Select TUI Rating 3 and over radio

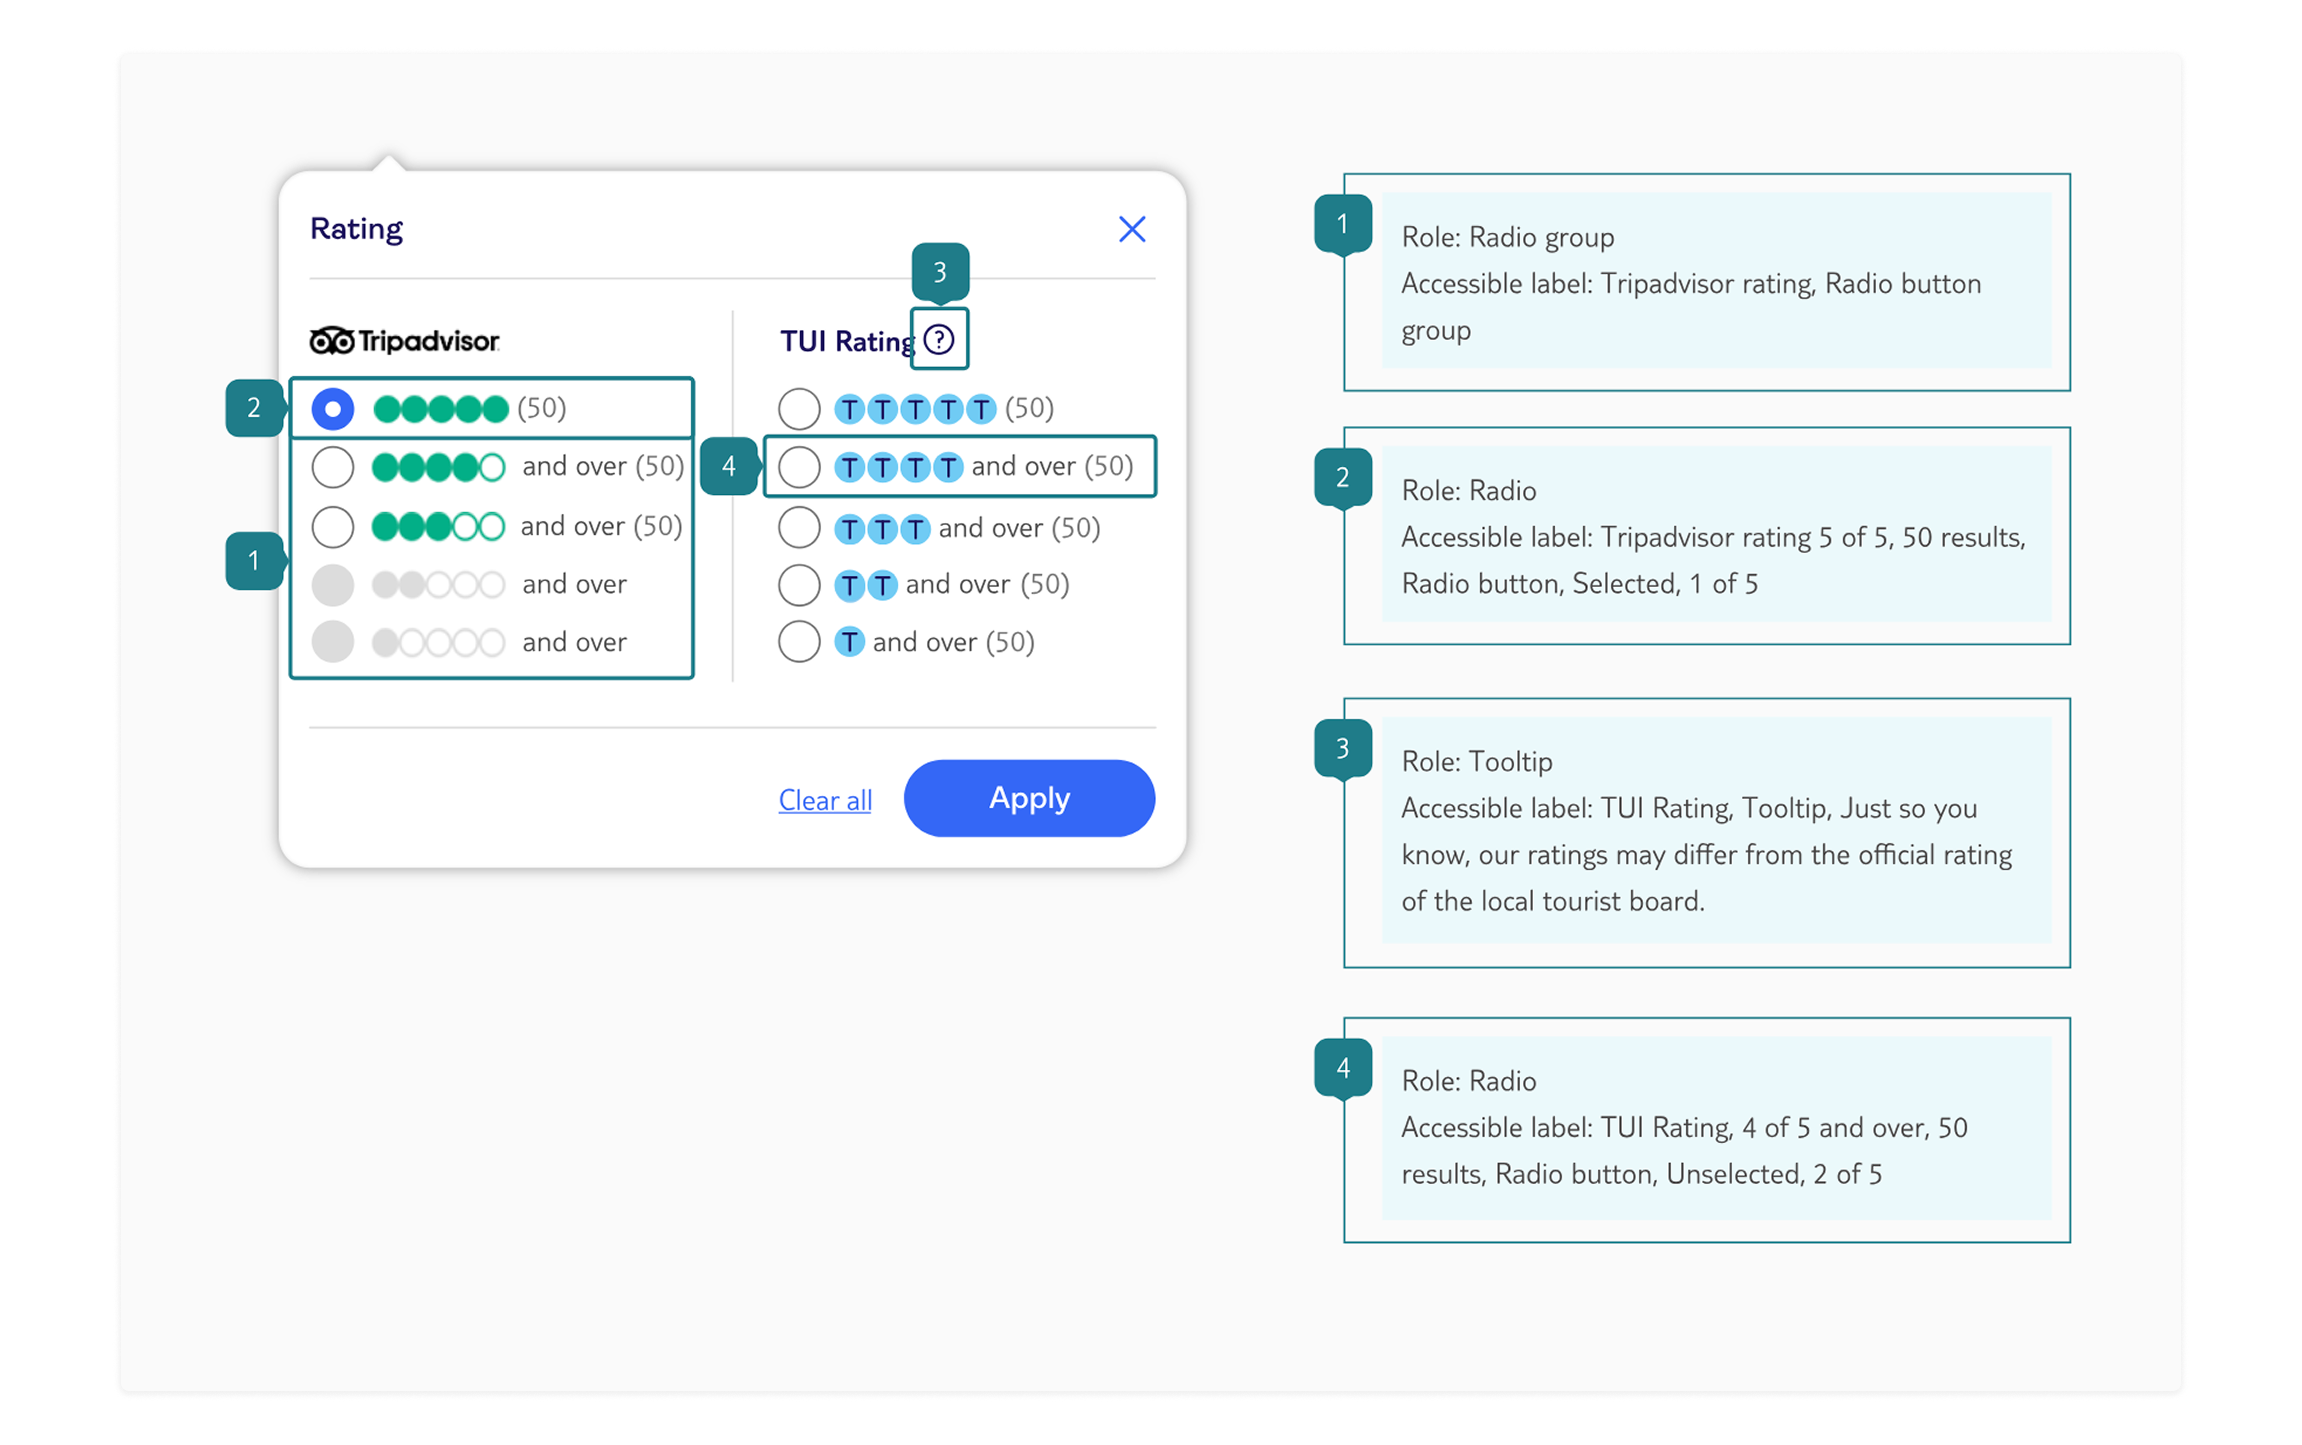pyautogui.click(x=799, y=527)
